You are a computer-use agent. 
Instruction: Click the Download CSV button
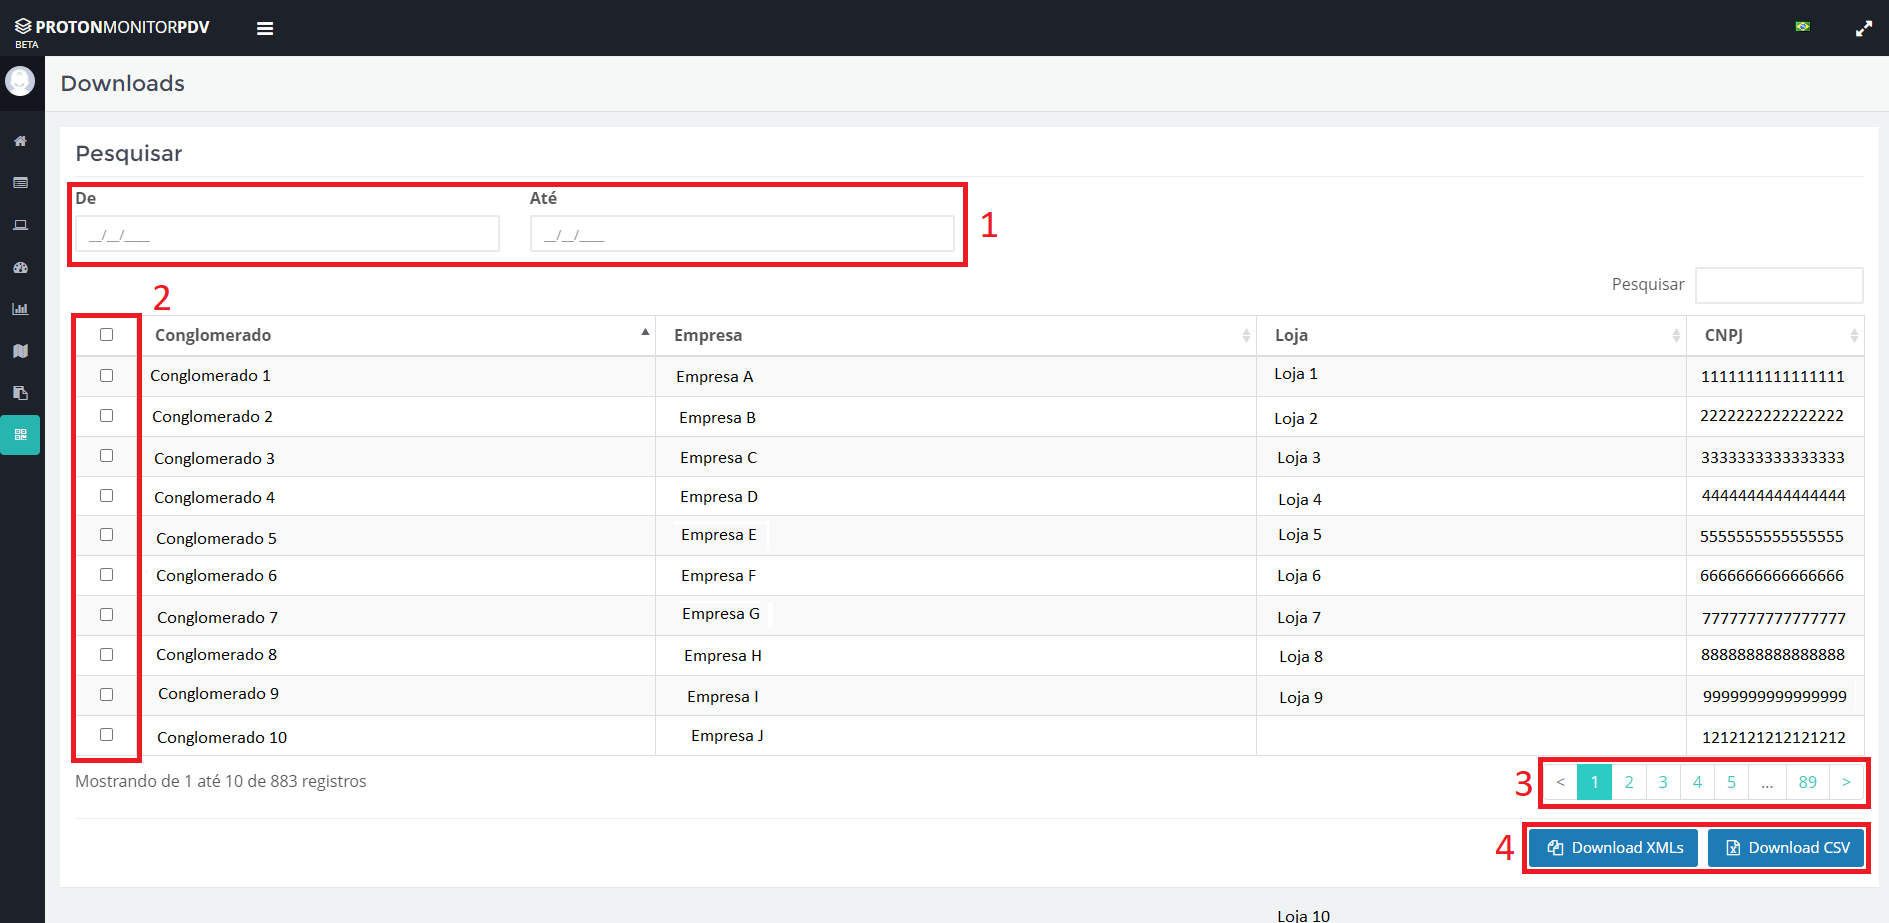click(x=1786, y=848)
